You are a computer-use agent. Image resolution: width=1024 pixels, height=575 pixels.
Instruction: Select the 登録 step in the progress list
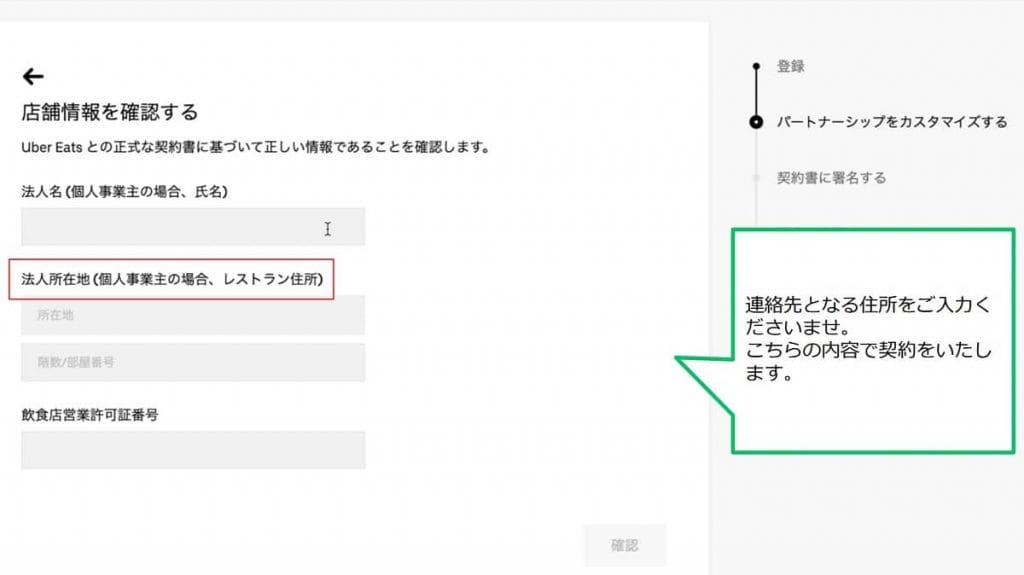[790, 66]
